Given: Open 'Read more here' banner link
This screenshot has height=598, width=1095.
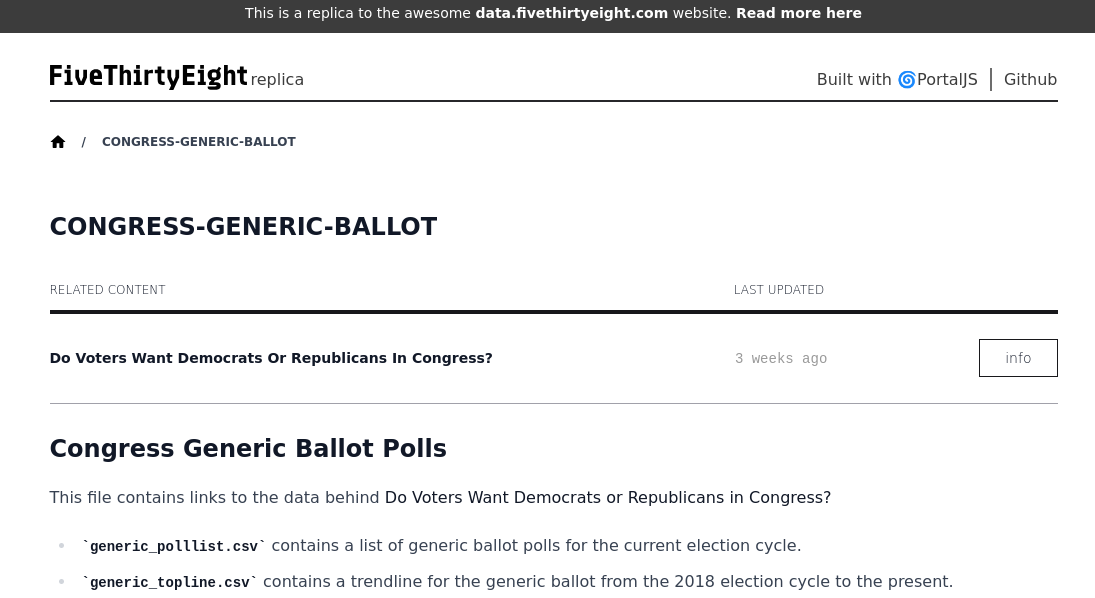Looking at the screenshot, I should pyautogui.click(x=798, y=13).
